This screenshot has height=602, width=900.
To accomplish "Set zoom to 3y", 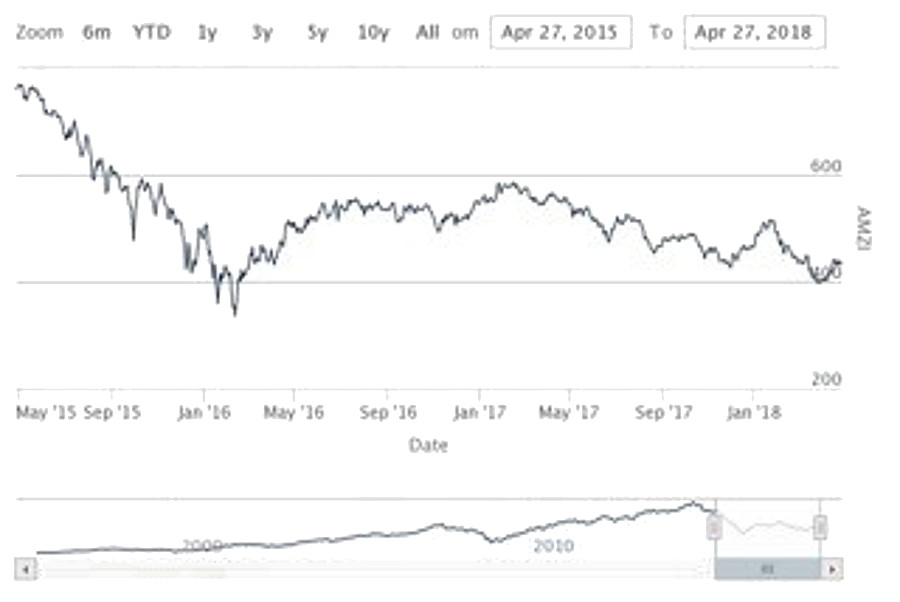I will tap(262, 32).
